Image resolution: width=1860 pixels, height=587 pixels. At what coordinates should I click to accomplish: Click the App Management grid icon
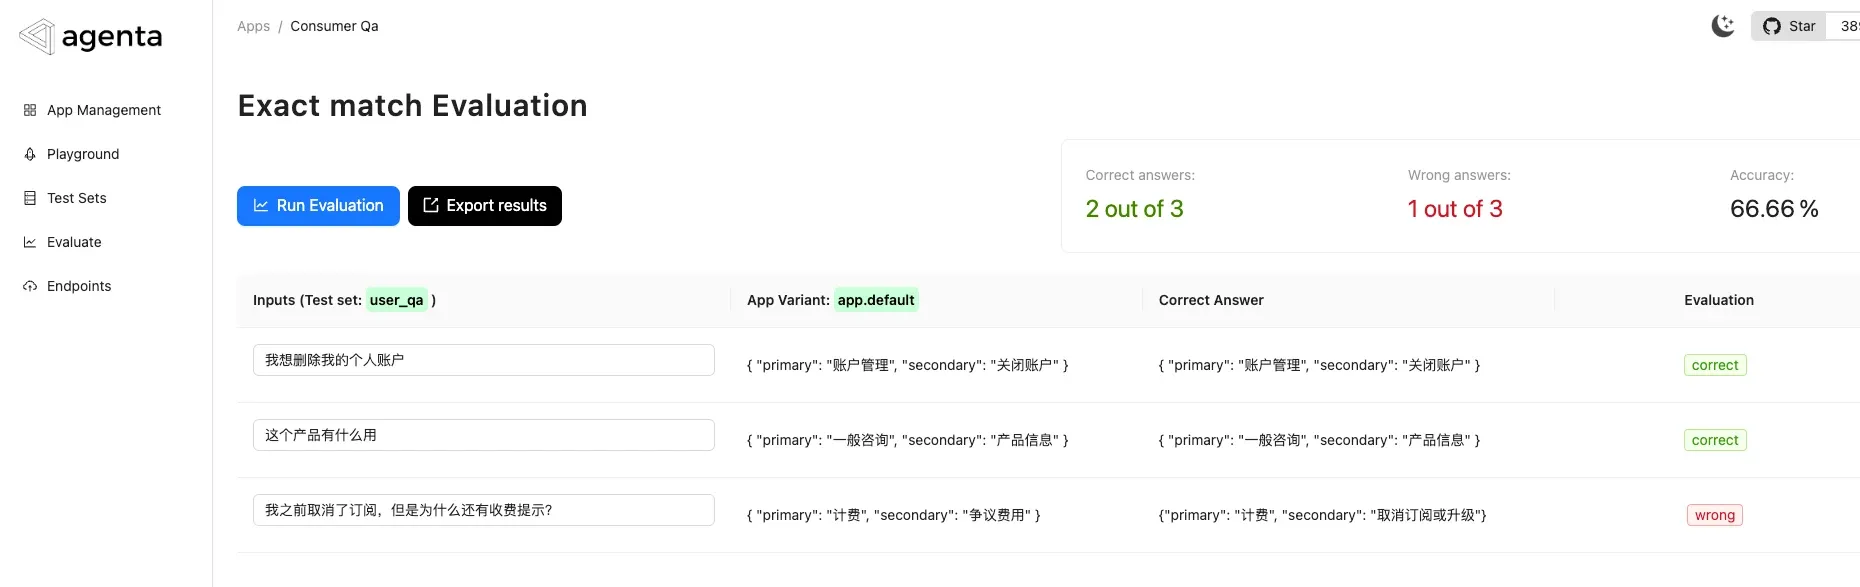coord(30,110)
